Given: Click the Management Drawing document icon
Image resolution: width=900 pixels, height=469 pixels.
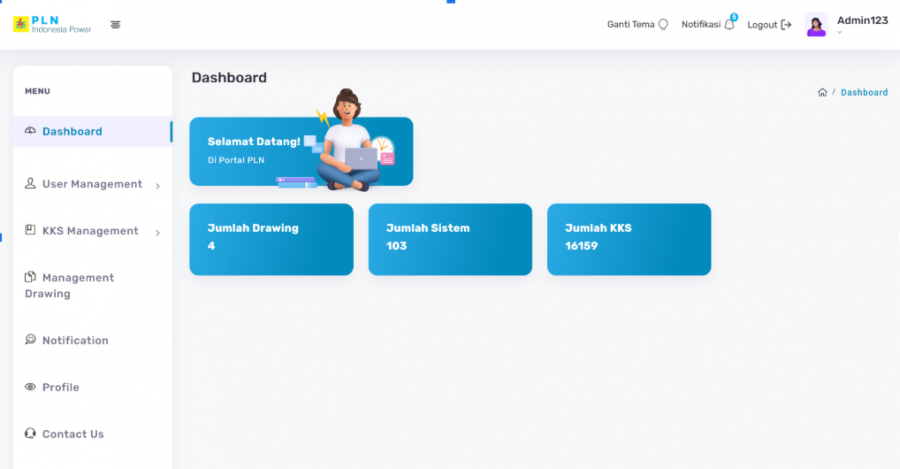Looking at the screenshot, I should pos(30,277).
